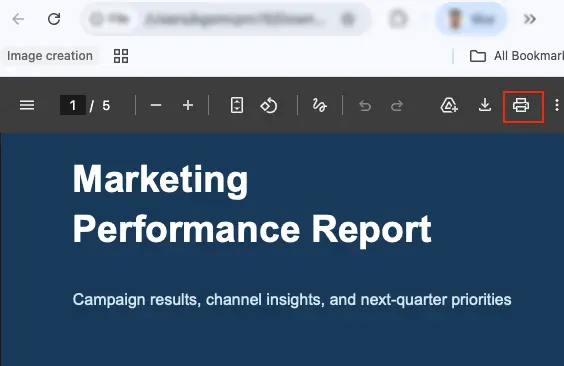
Task: Click the total page count '5'
Action: pos(106,106)
